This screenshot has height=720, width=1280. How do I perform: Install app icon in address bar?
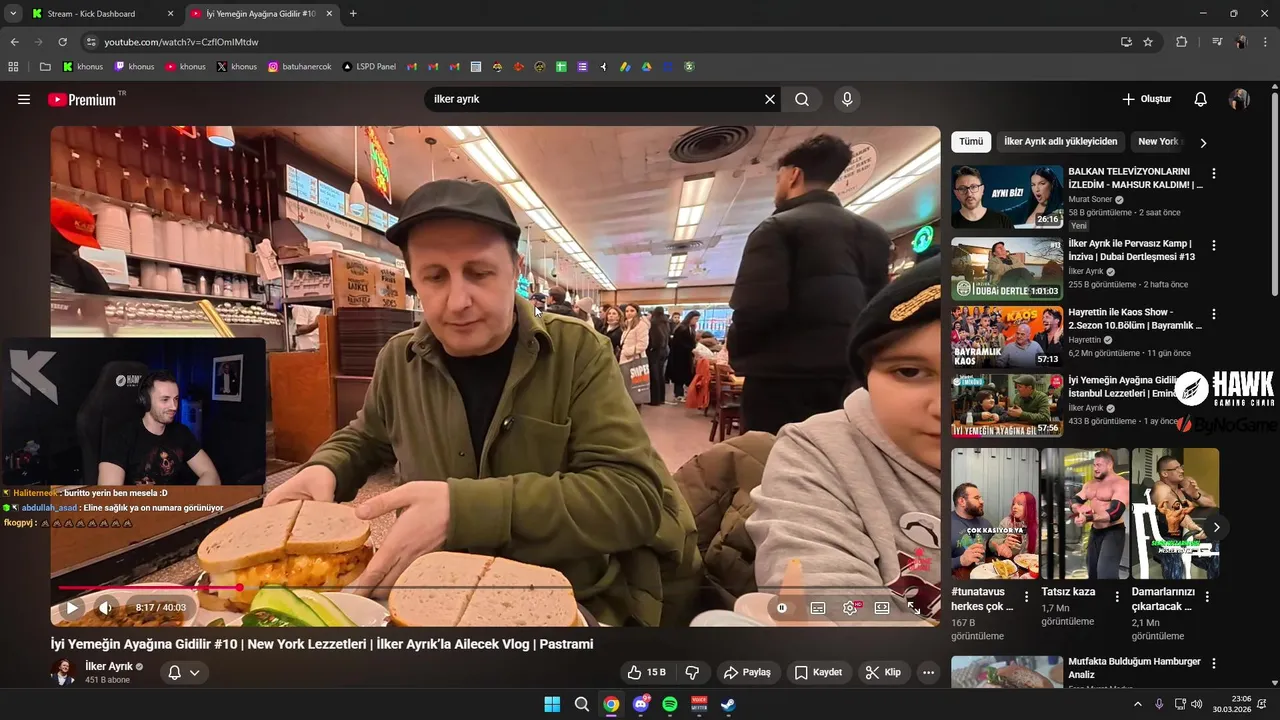[1126, 42]
